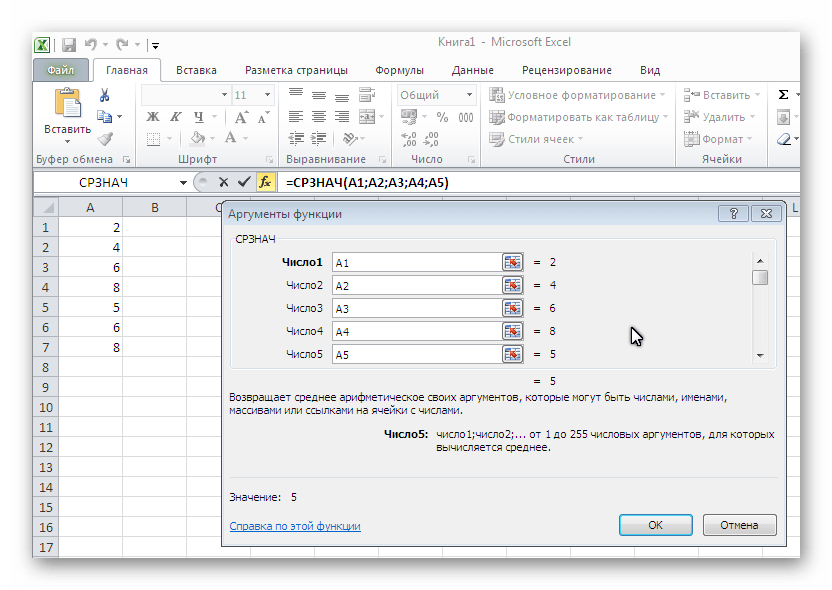Toggle bold formatting with Ж button
Screen dimensions: 832x590
click(x=153, y=117)
